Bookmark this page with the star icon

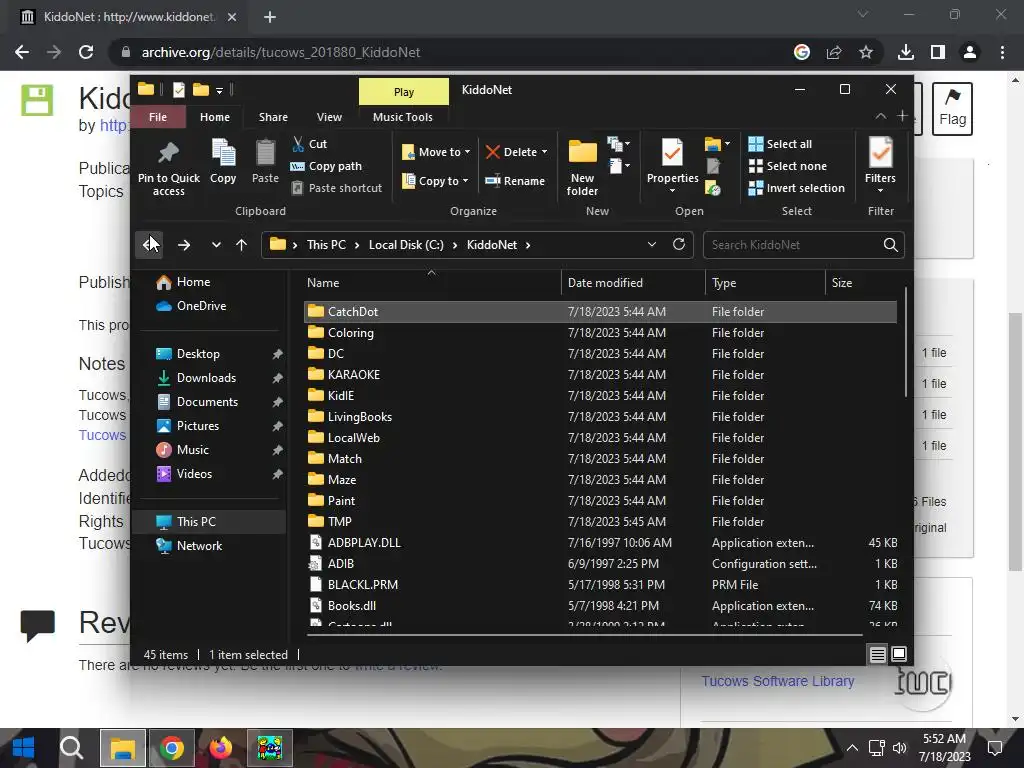pyautogui.click(x=866, y=52)
